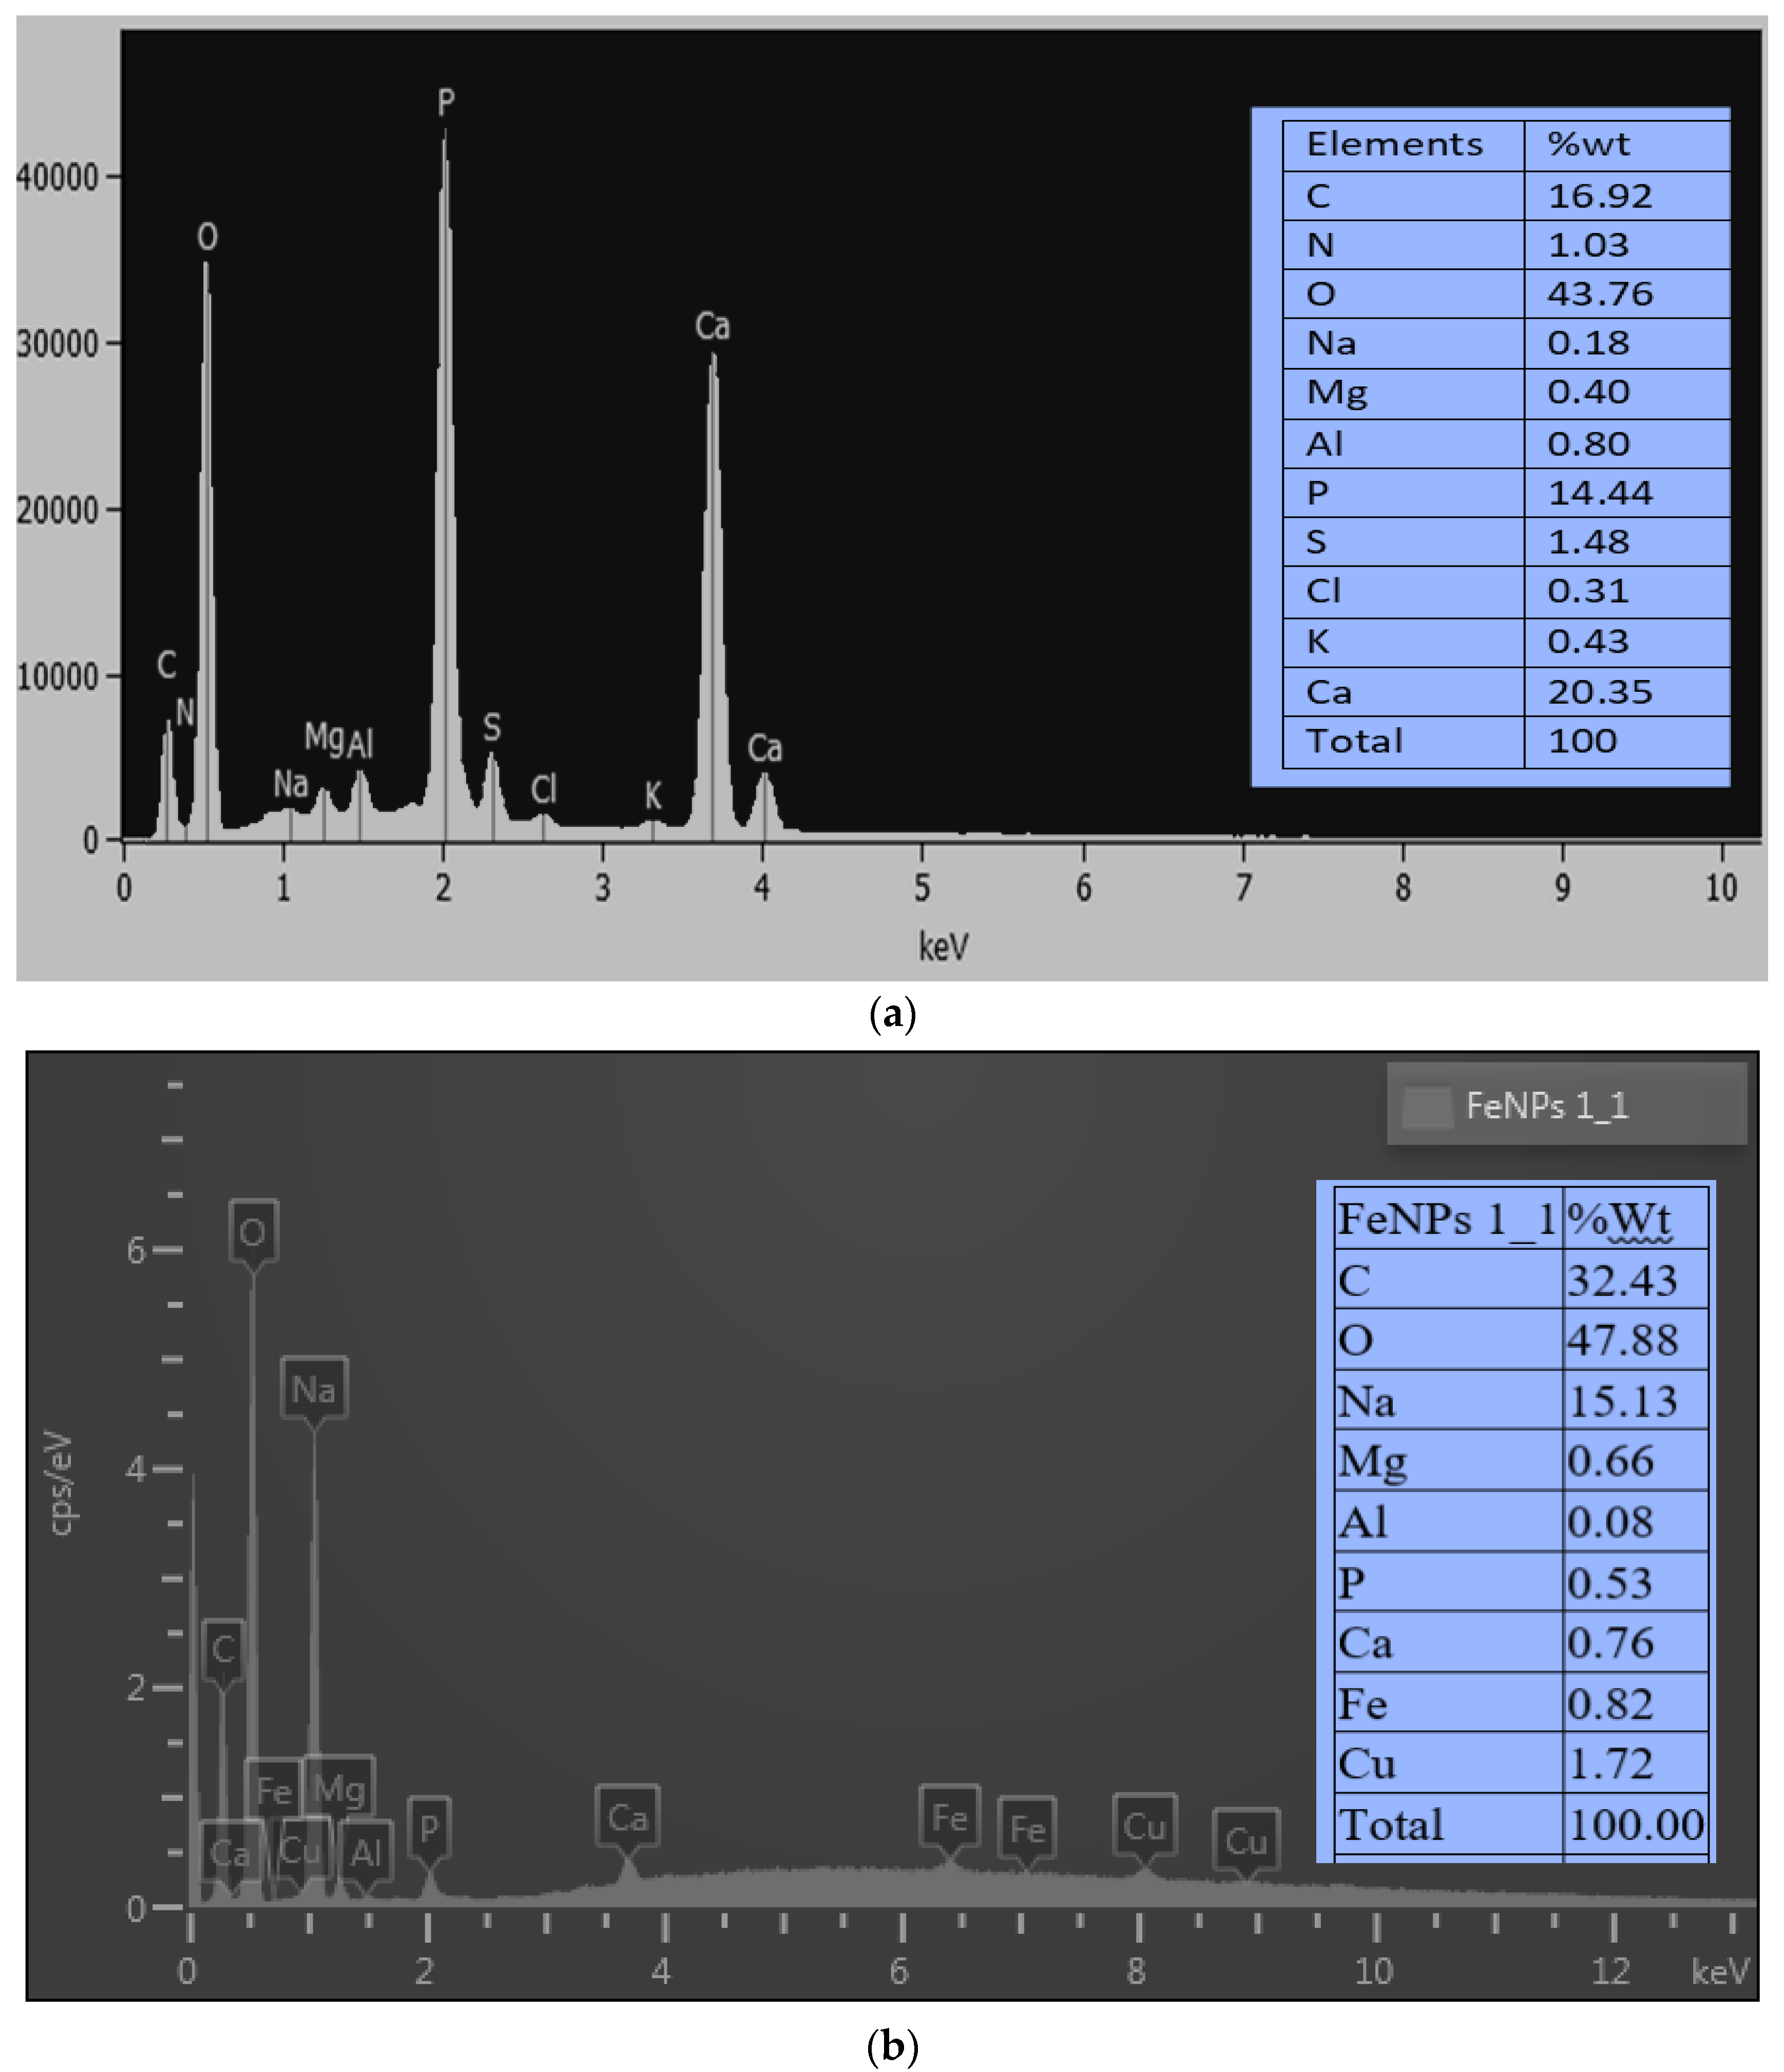This screenshot has height=2072, width=1784.
Task: Click the K peak label in the upper spectrum
Action: click(653, 796)
